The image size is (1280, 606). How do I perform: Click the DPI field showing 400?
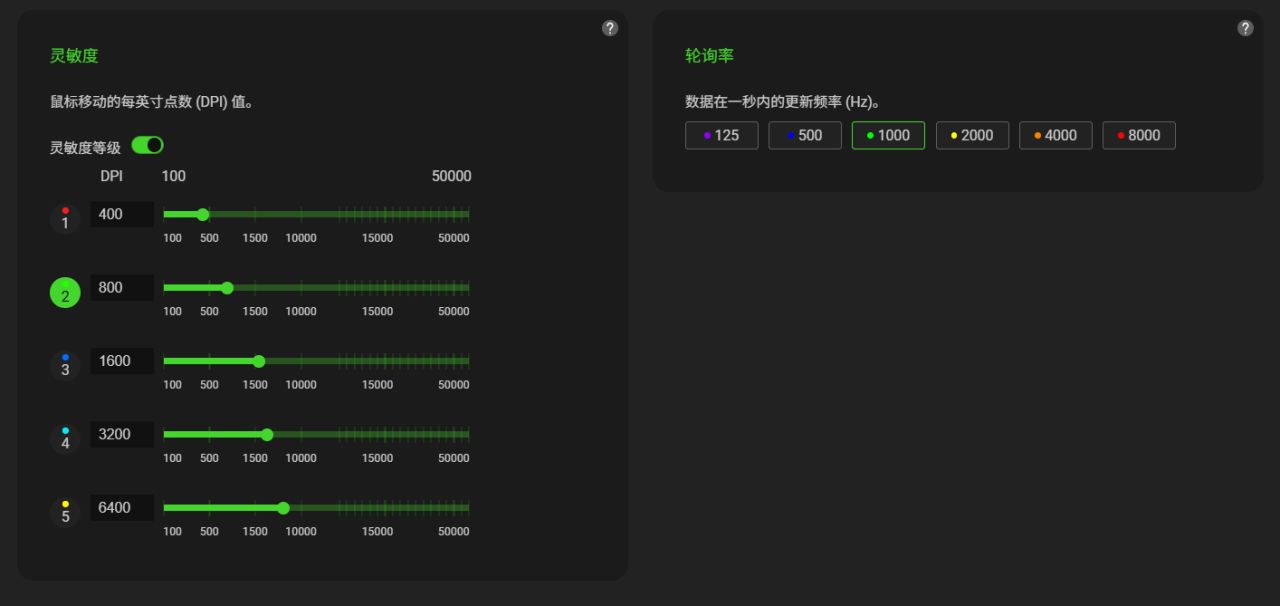[x=122, y=214]
